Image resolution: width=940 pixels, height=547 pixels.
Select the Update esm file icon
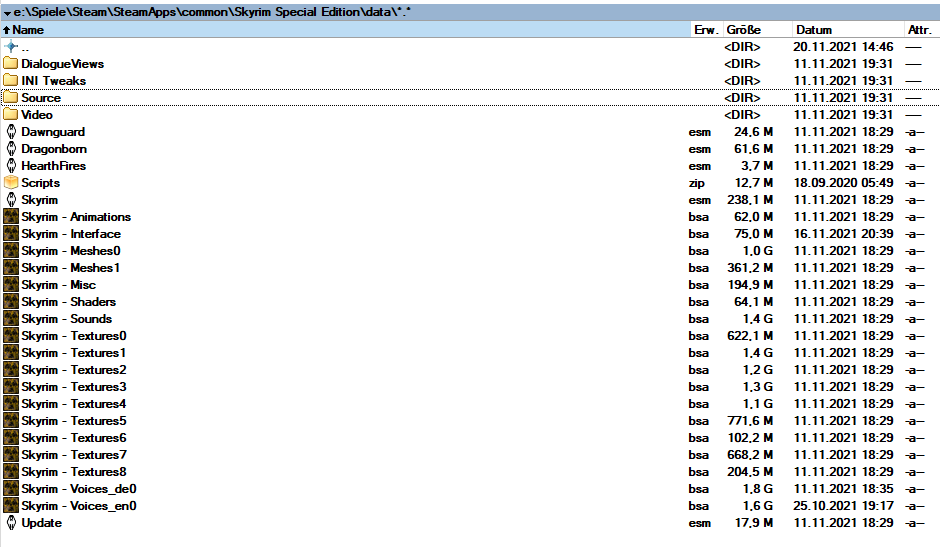pyautogui.click(x=11, y=523)
